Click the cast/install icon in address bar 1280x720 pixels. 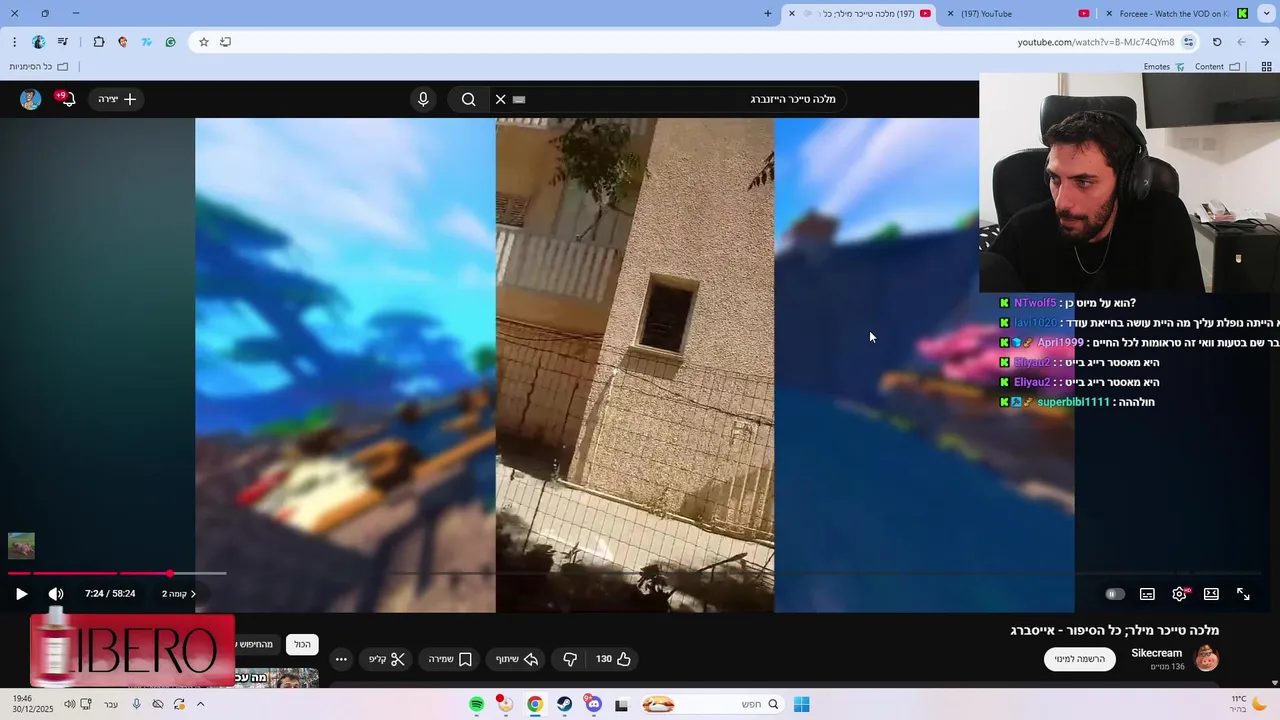coord(225,42)
